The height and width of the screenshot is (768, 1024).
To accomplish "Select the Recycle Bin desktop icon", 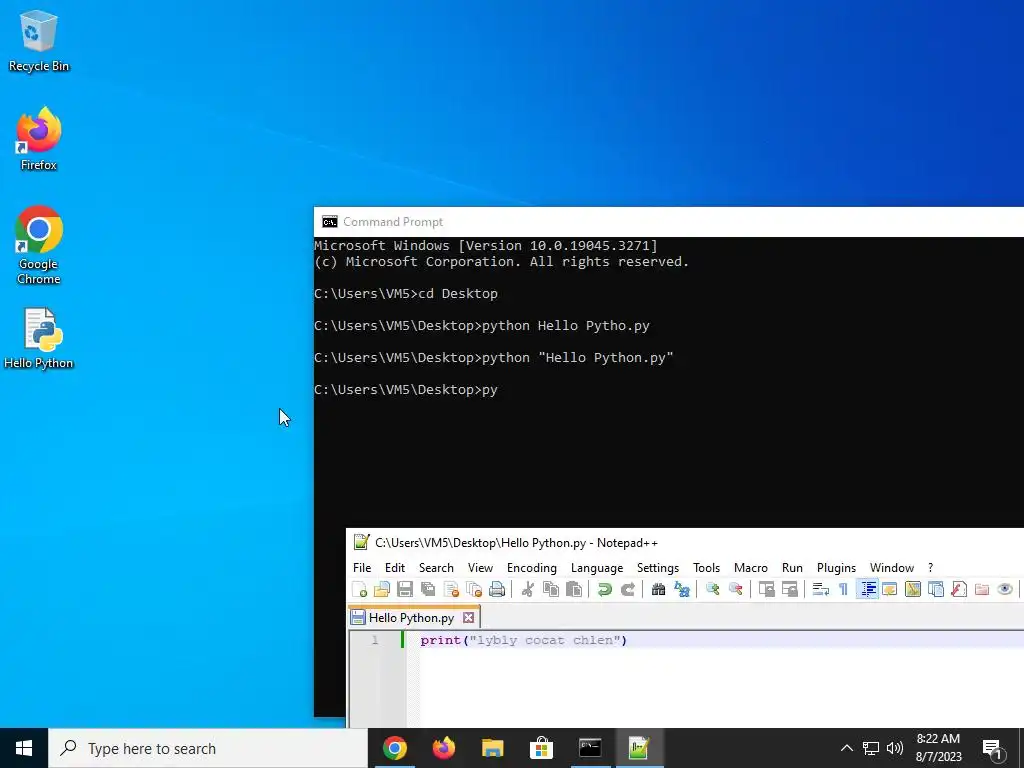I will click(39, 40).
